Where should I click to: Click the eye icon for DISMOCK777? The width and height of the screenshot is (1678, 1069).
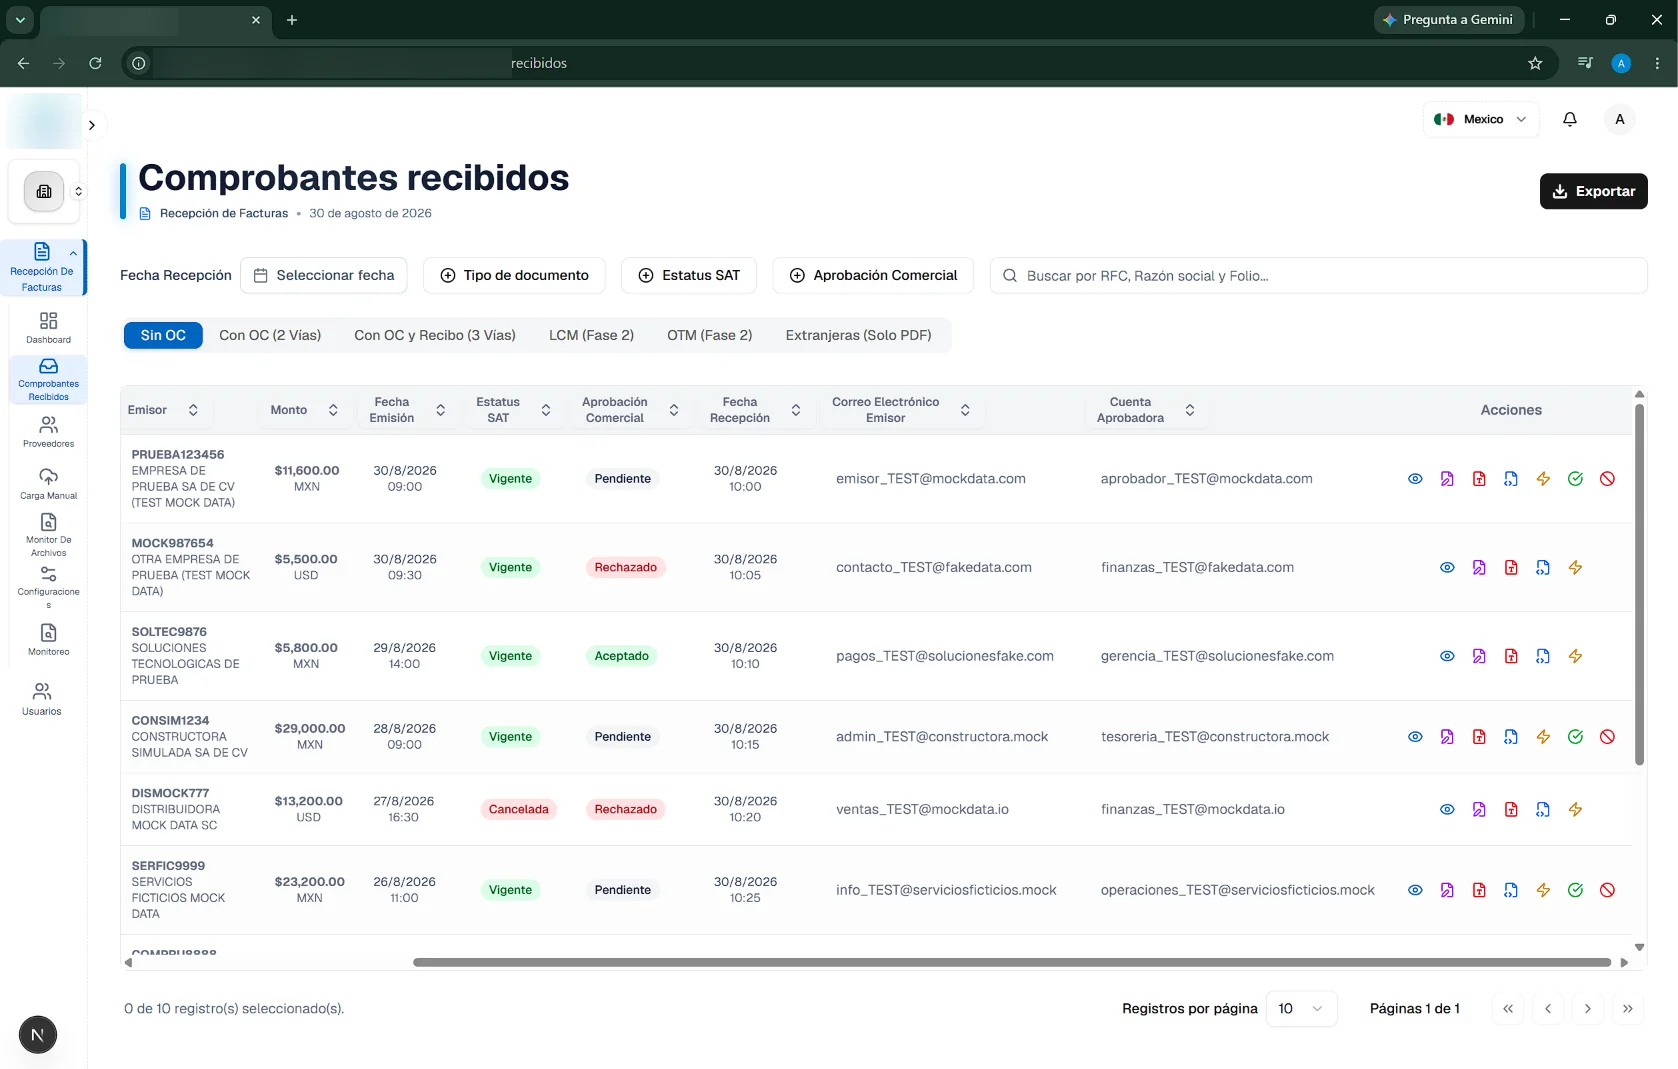(x=1447, y=810)
